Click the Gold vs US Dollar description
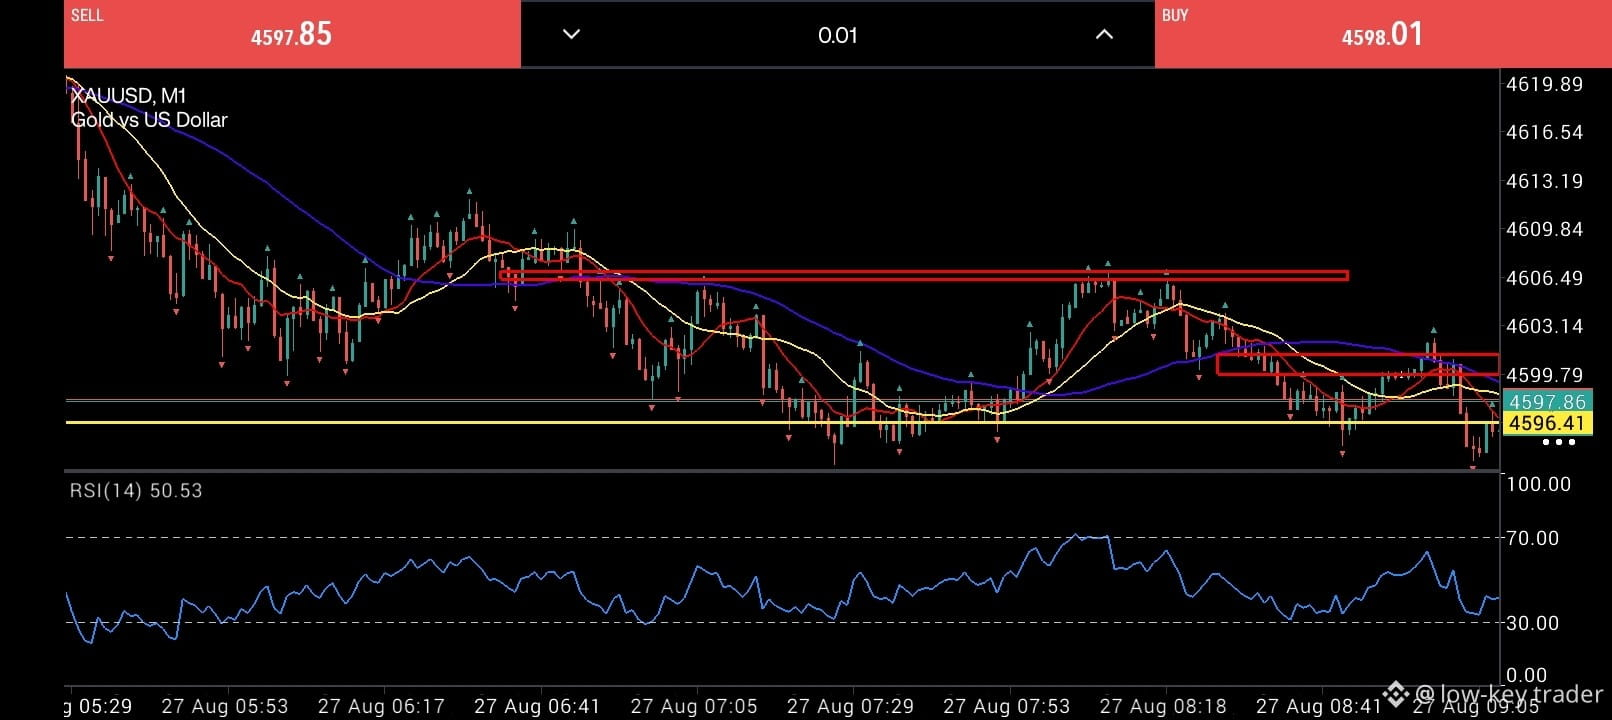 149,120
